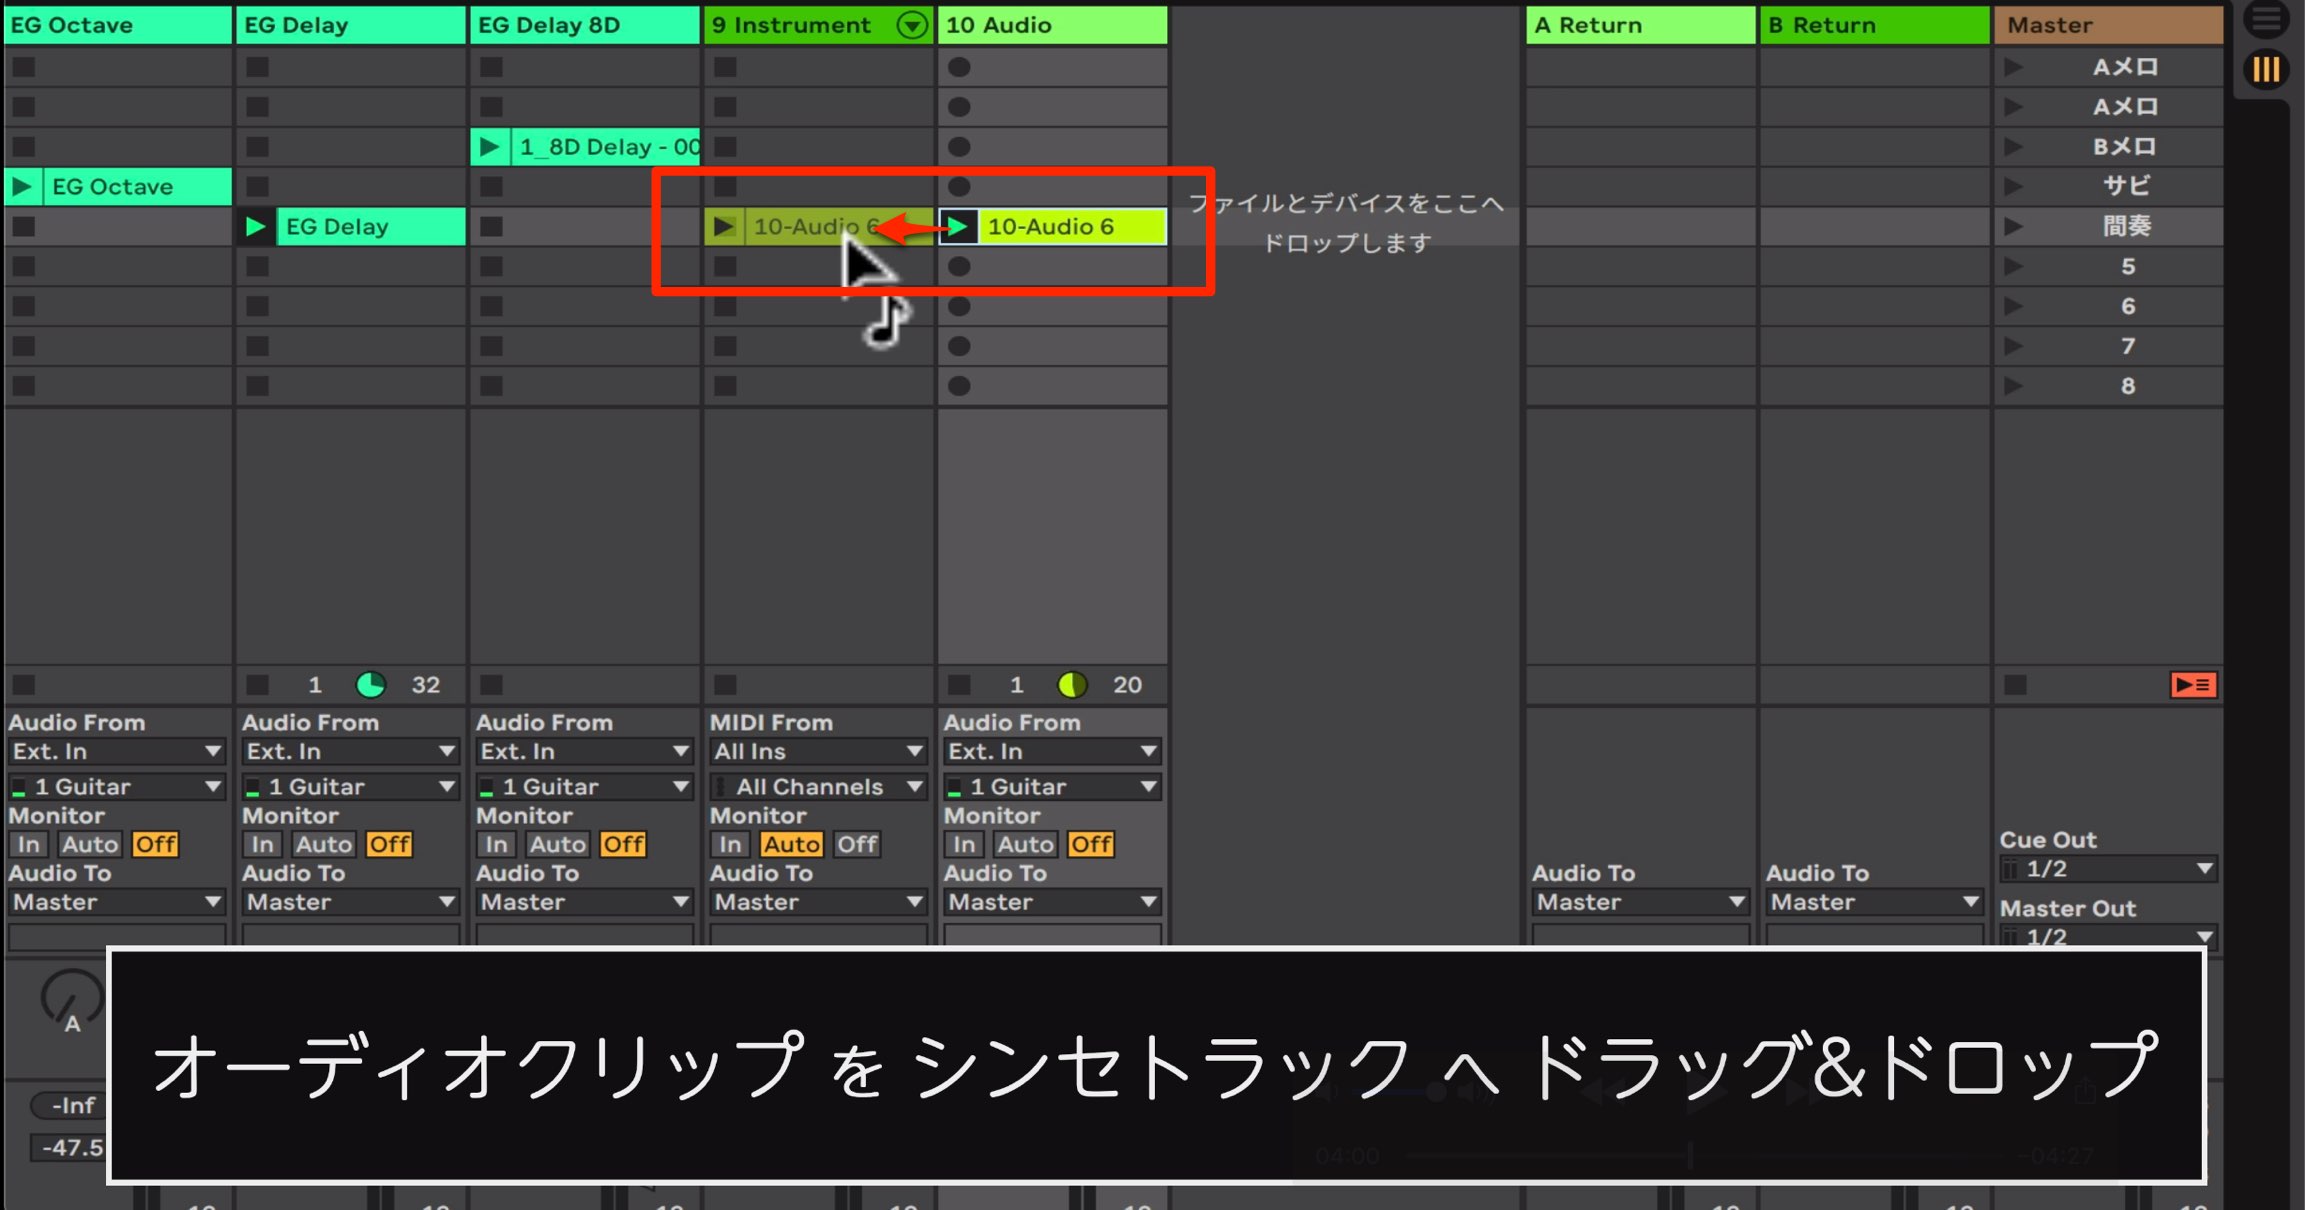Stop clips on EG Delay 8D track
2306x1210 pixels.
(491, 685)
